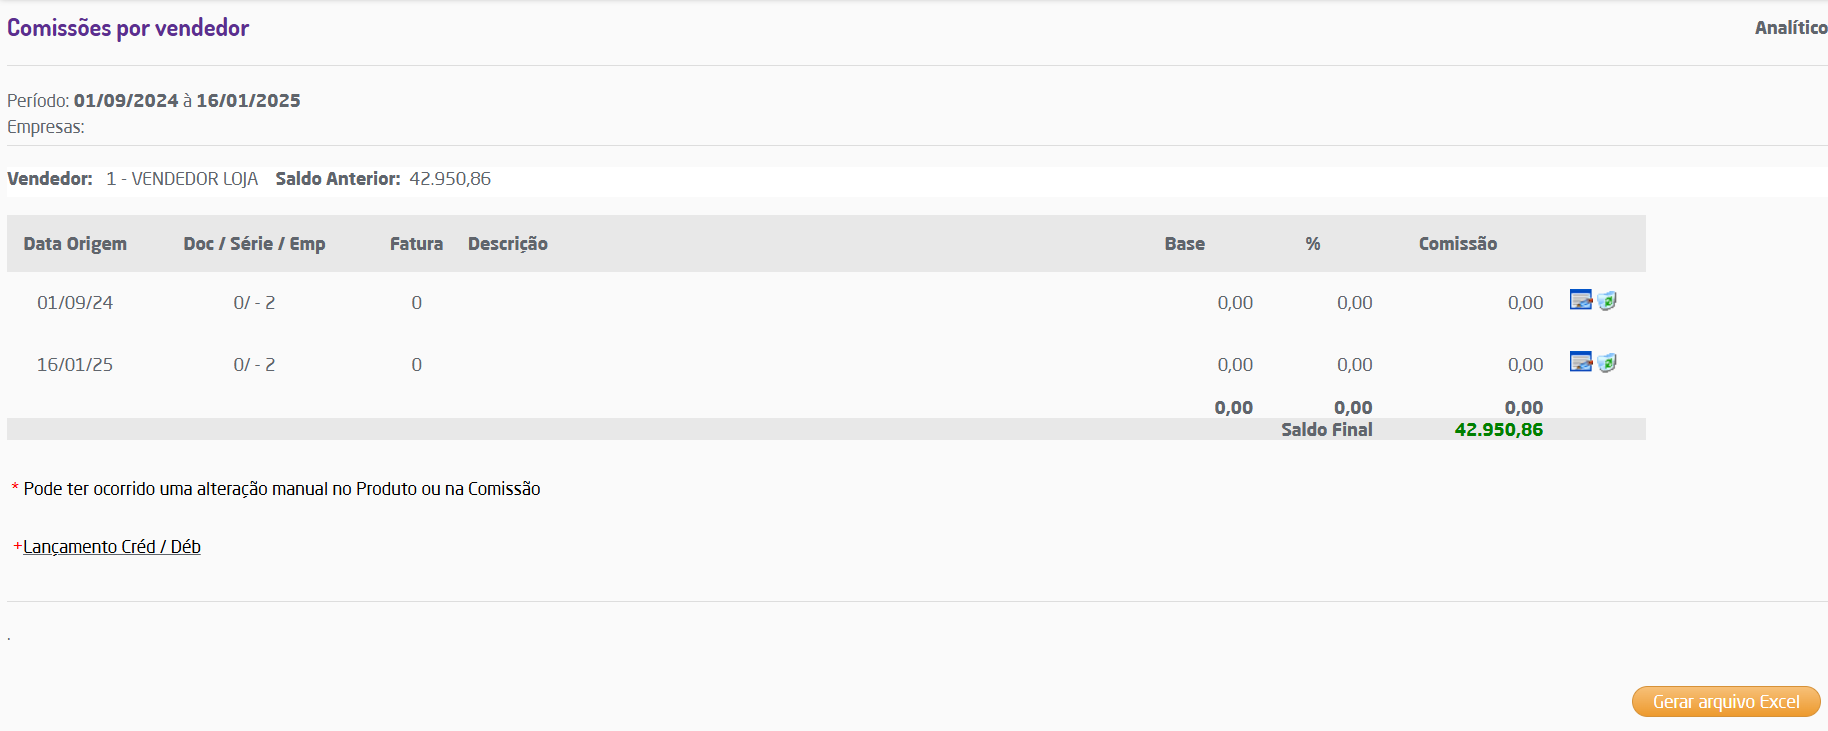The width and height of the screenshot is (1828, 731).
Task: Click the Gerar arquivo Excel button
Action: 1725,702
